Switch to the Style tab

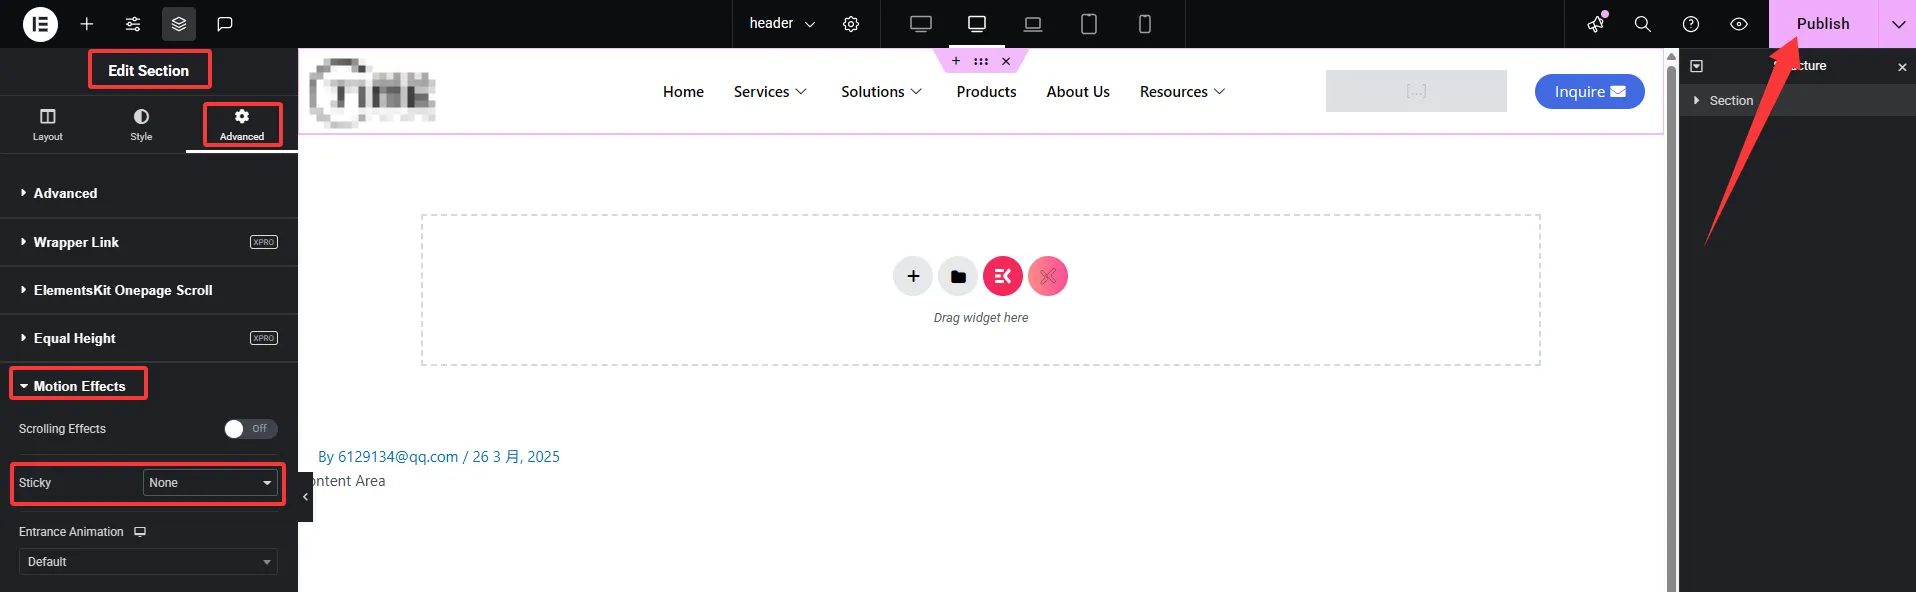pos(141,125)
